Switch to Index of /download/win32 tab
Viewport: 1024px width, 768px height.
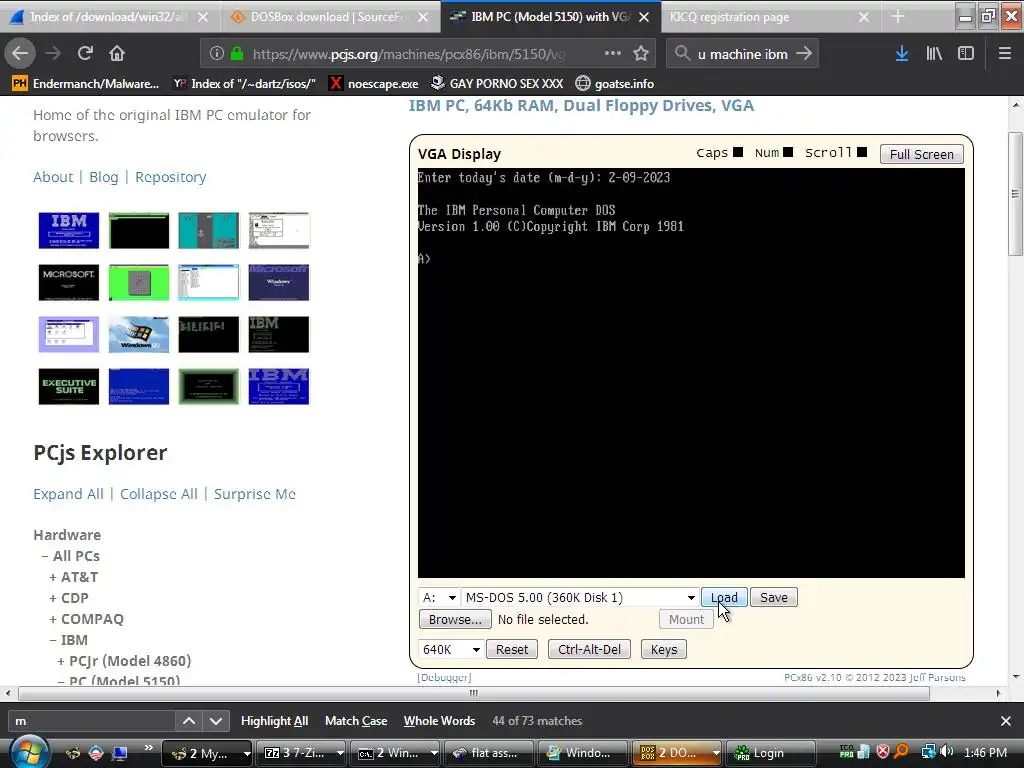pyautogui.click(x=109, y=17)
